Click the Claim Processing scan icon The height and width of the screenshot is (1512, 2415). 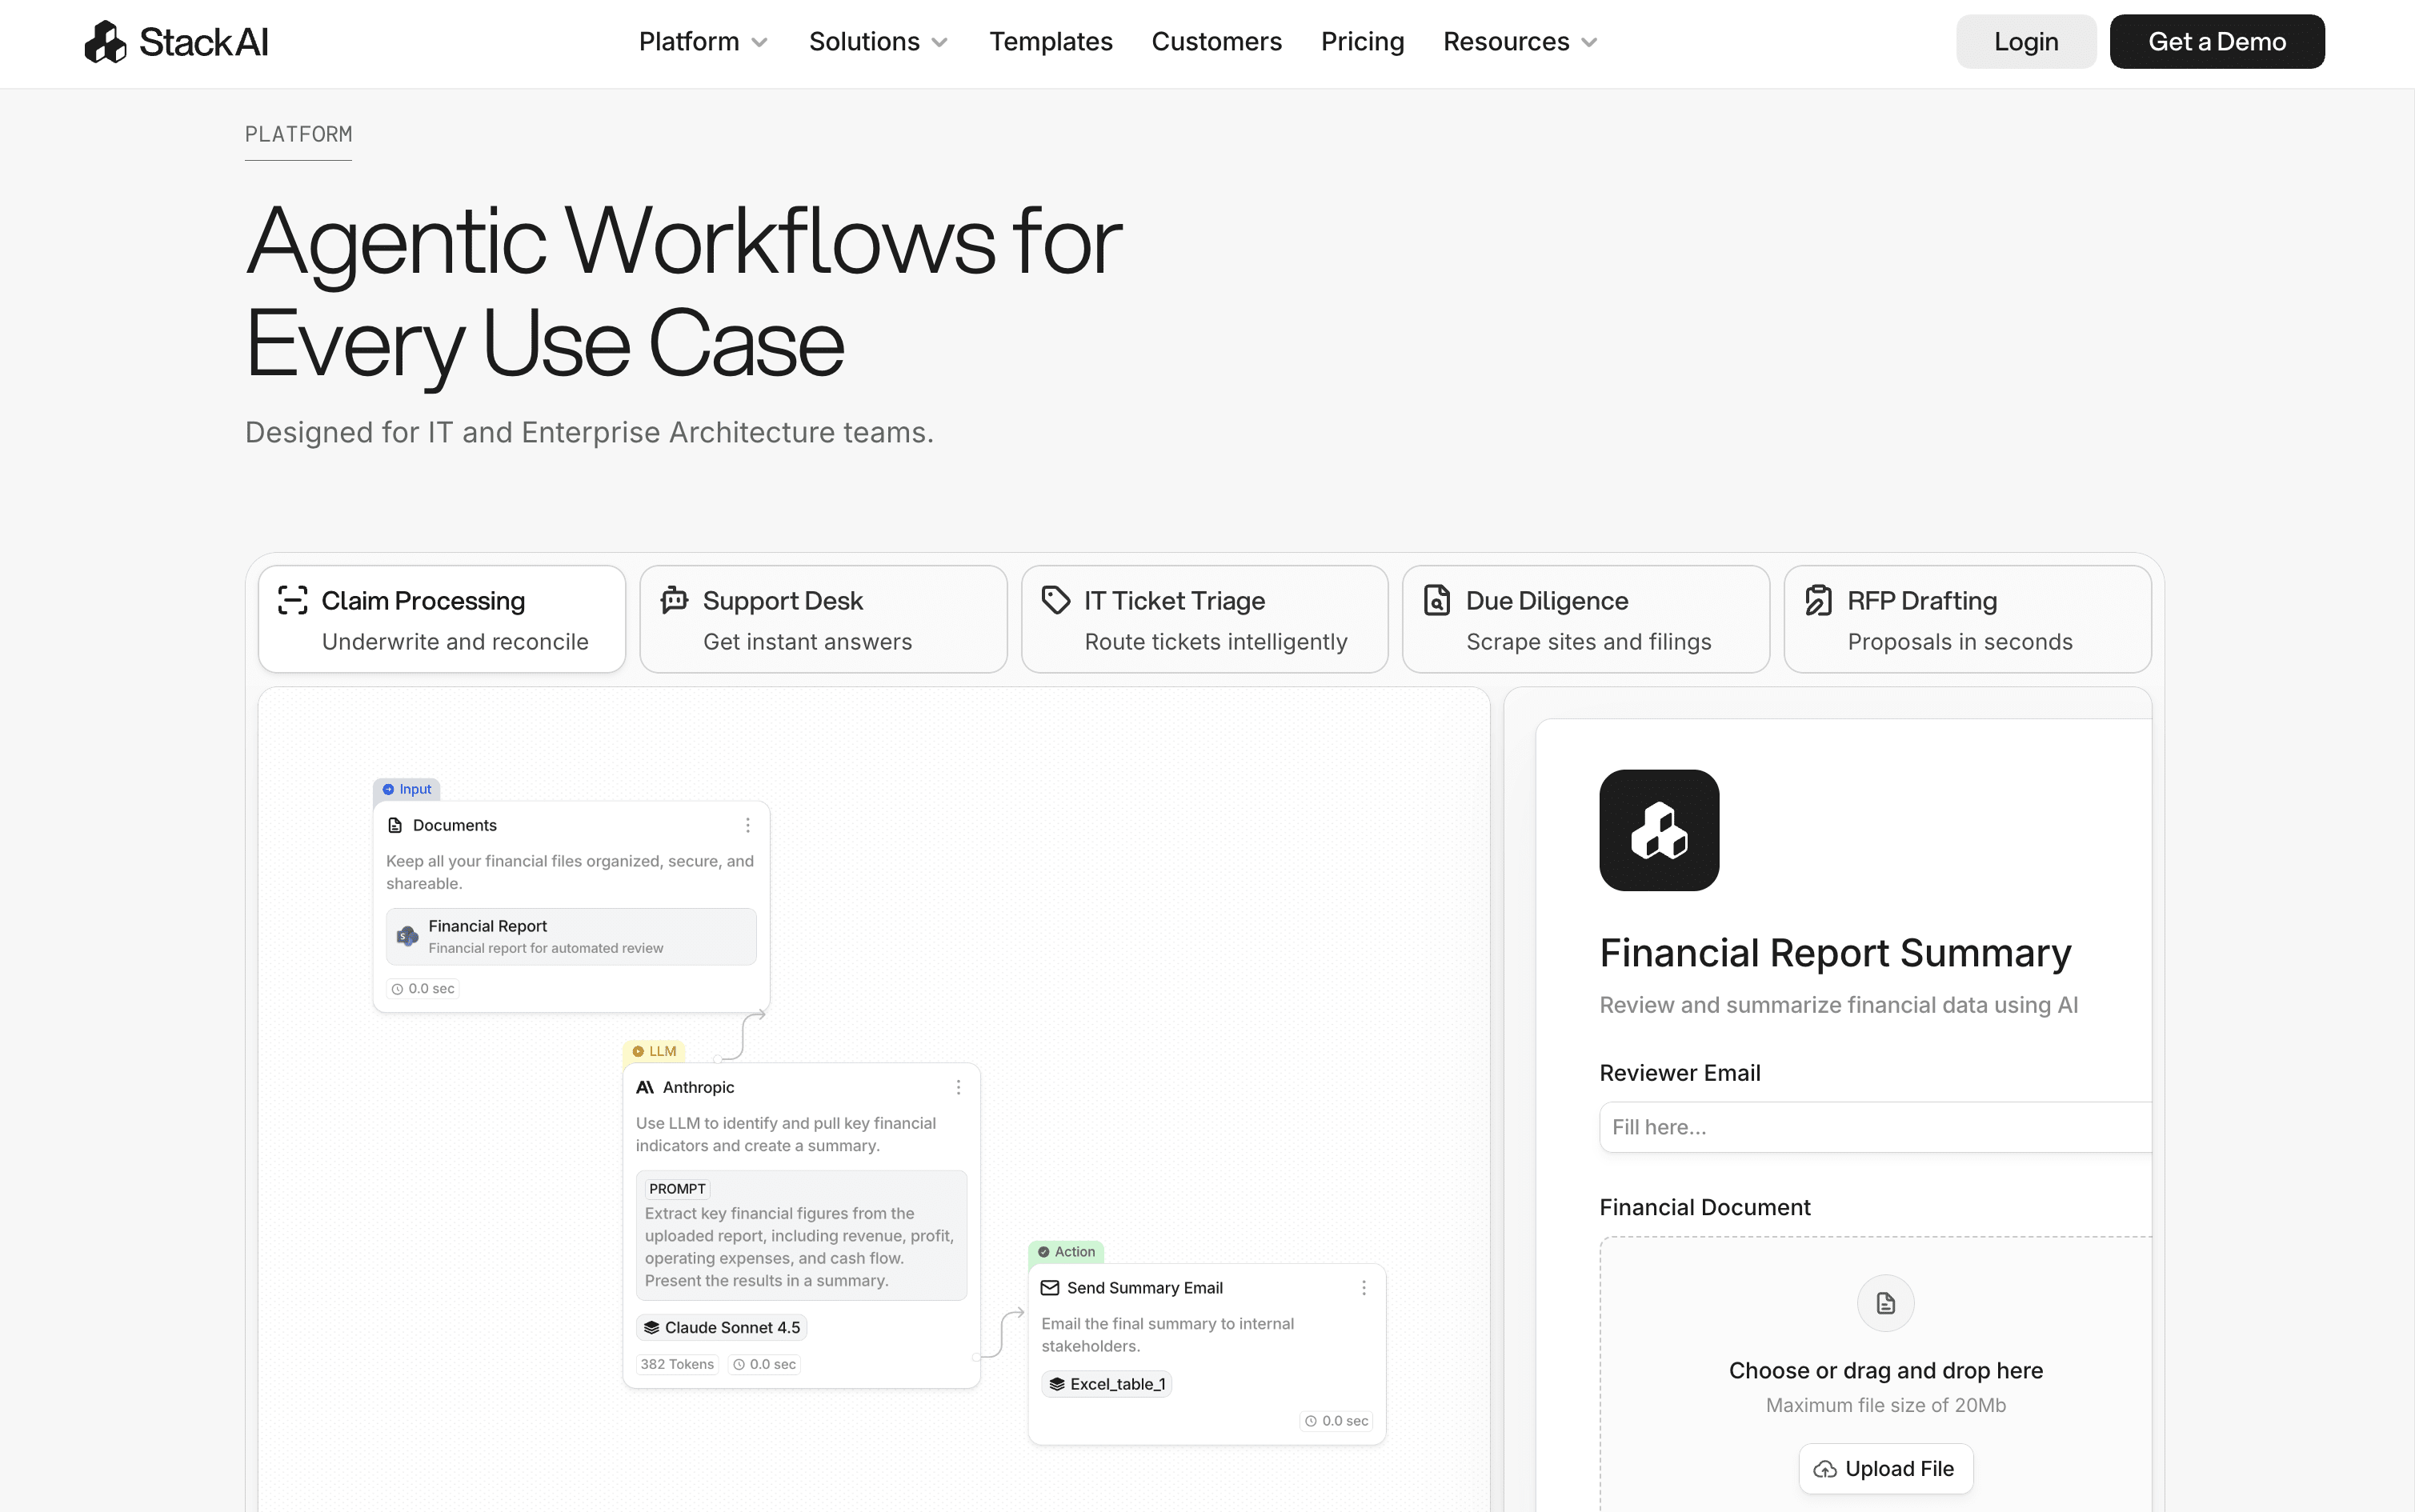pos(292,600)
